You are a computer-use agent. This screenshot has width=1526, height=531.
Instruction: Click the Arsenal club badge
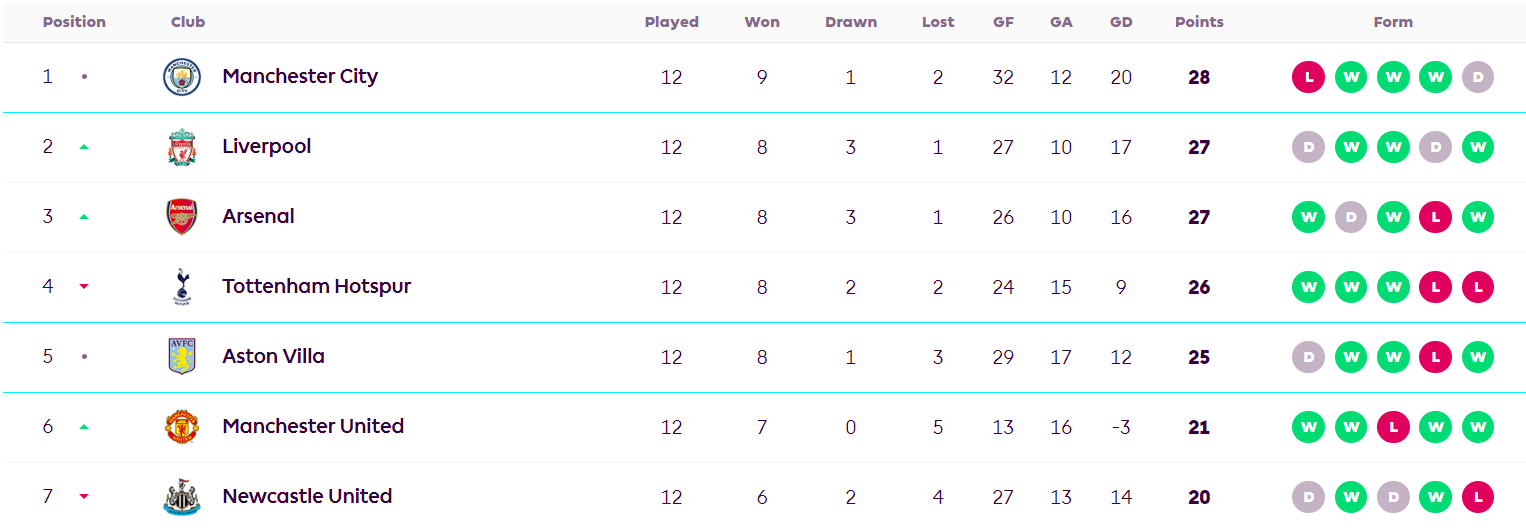pos(181,217)
